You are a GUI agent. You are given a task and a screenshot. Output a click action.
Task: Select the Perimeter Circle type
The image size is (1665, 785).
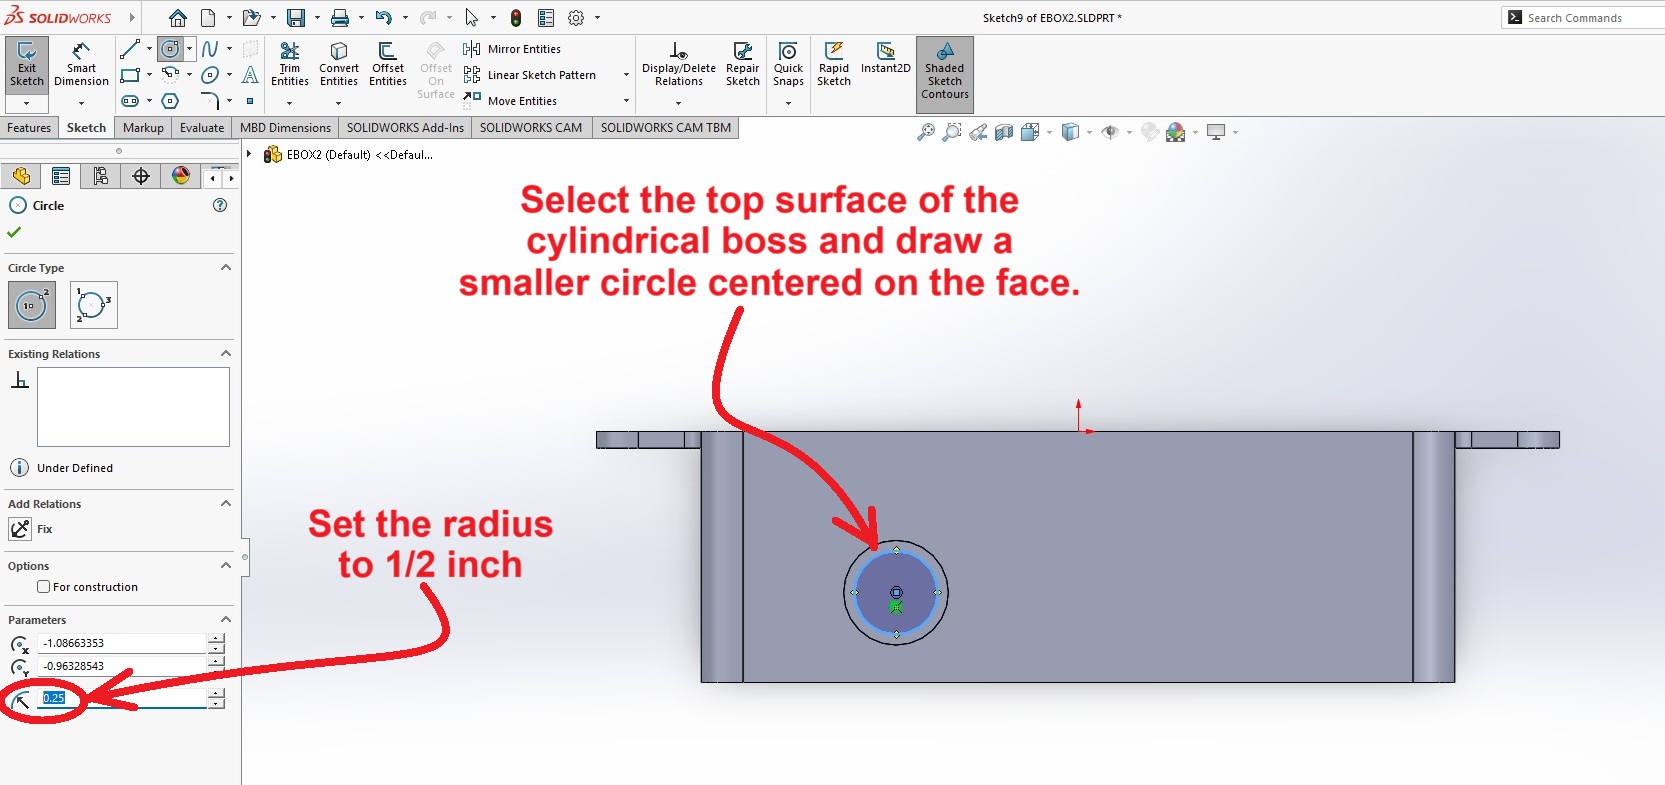tap(94, 305)
